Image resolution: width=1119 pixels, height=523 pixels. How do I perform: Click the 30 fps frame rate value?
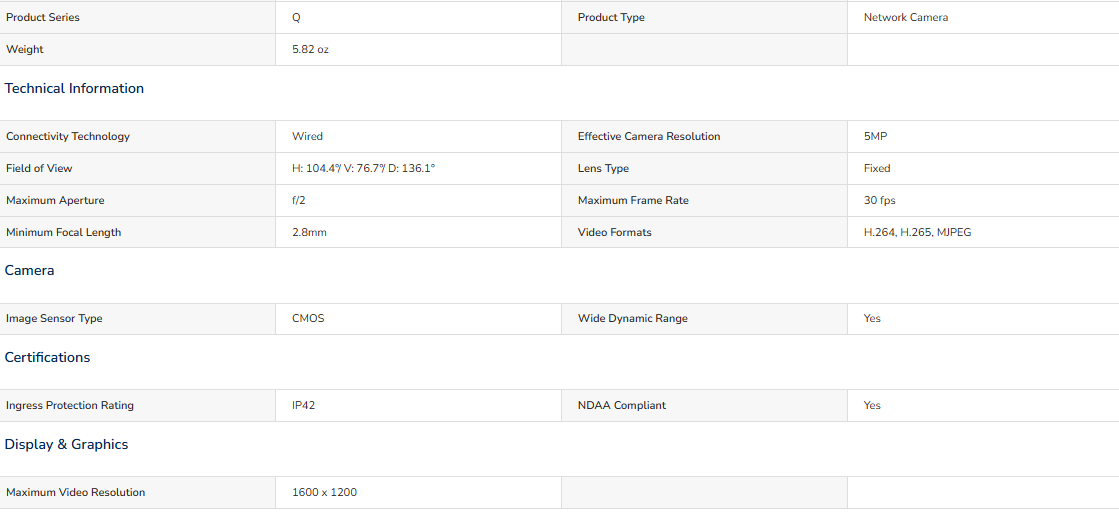879,200
